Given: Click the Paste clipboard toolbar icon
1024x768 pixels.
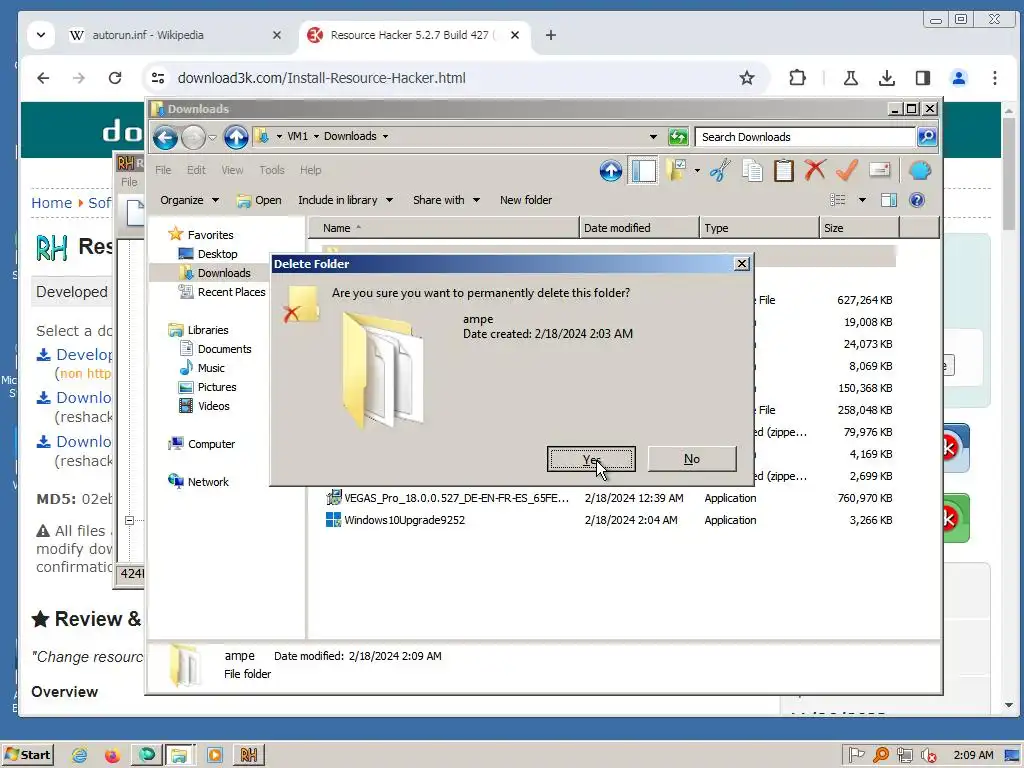Looking at the screenshot, I should point(784,171).
